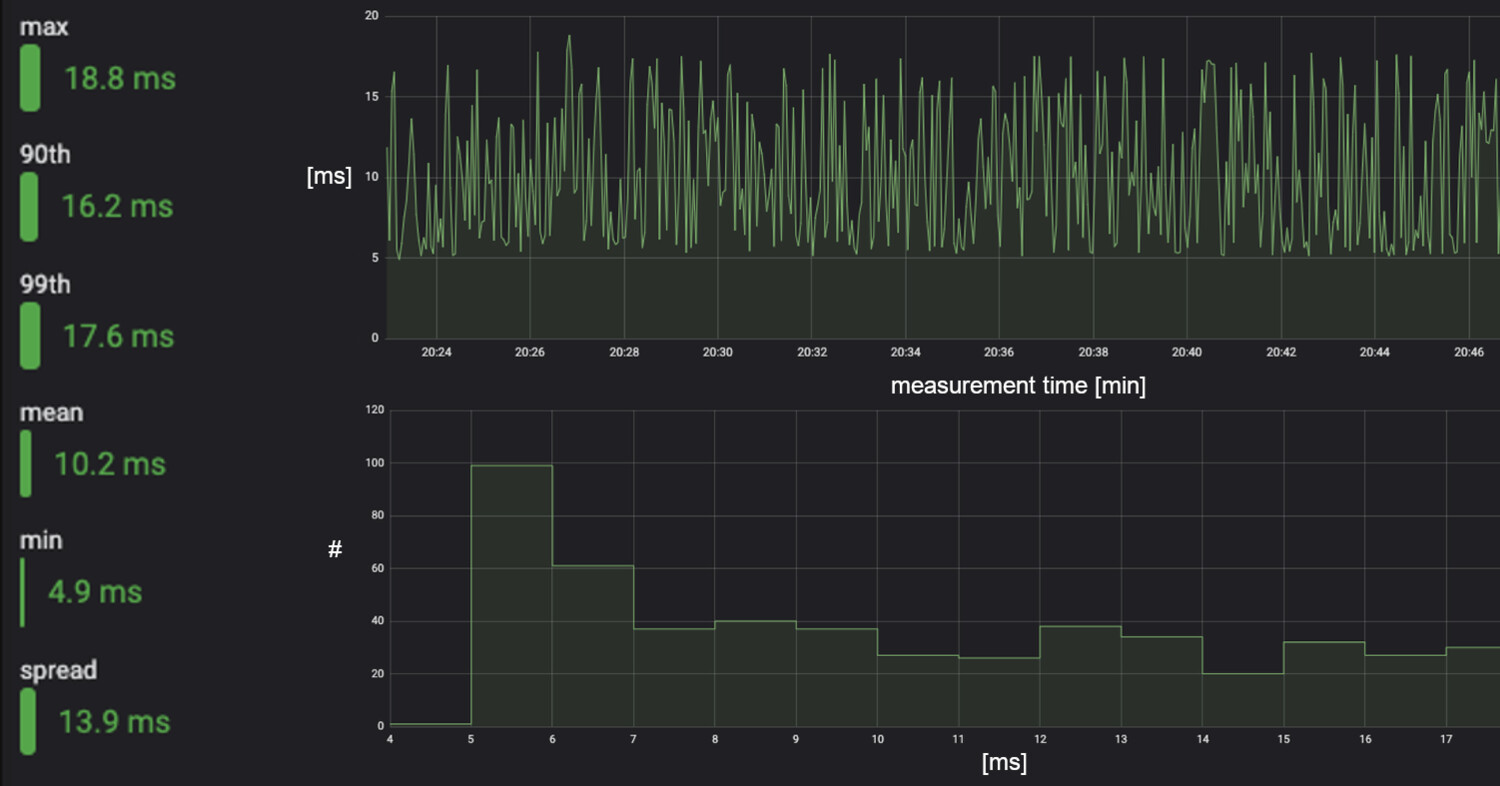Select the 90th percentile panel title
Image resolution: width=1500 pixels, height=786 pixels.
click(x=44, y=153)
